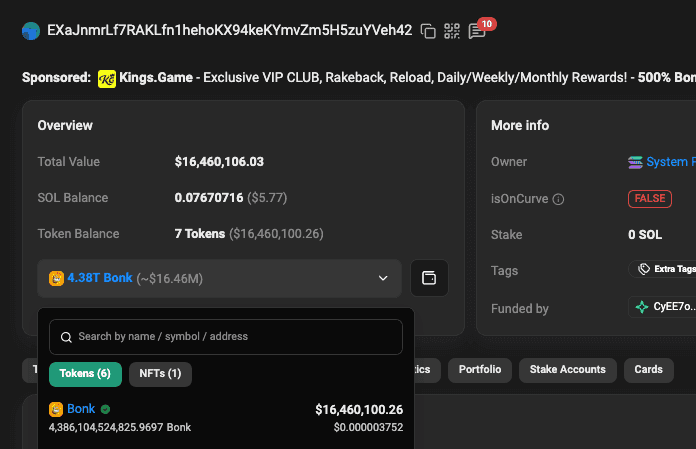Click the magnifier icon in the search box
The width and height of the screenshot is (696, 449).
(66, 337)
